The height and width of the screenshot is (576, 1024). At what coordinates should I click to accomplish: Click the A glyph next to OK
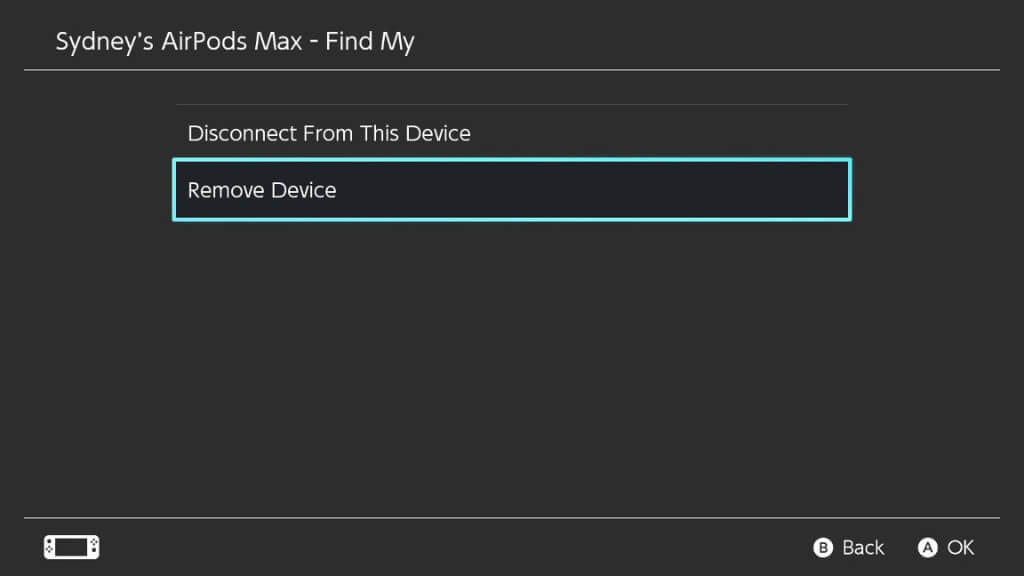pyautogui.click(x=928, y=548)
